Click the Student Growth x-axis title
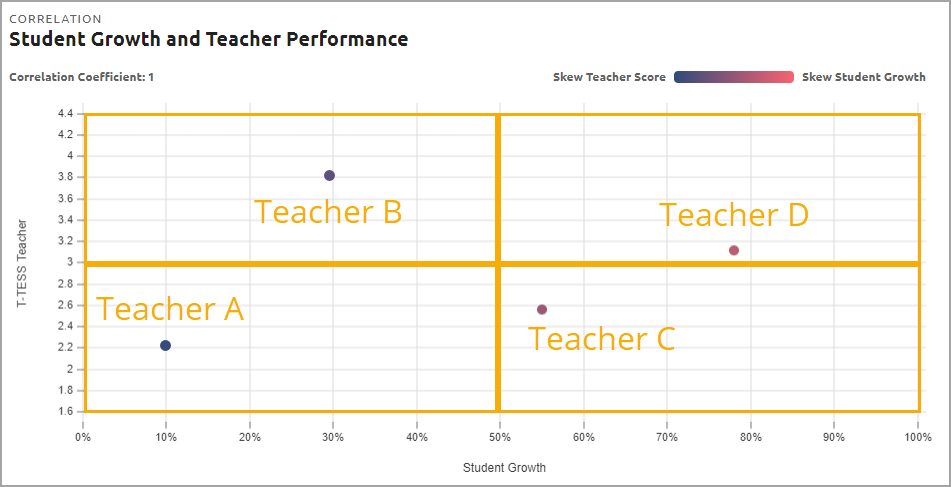 [x=504, y=468]
